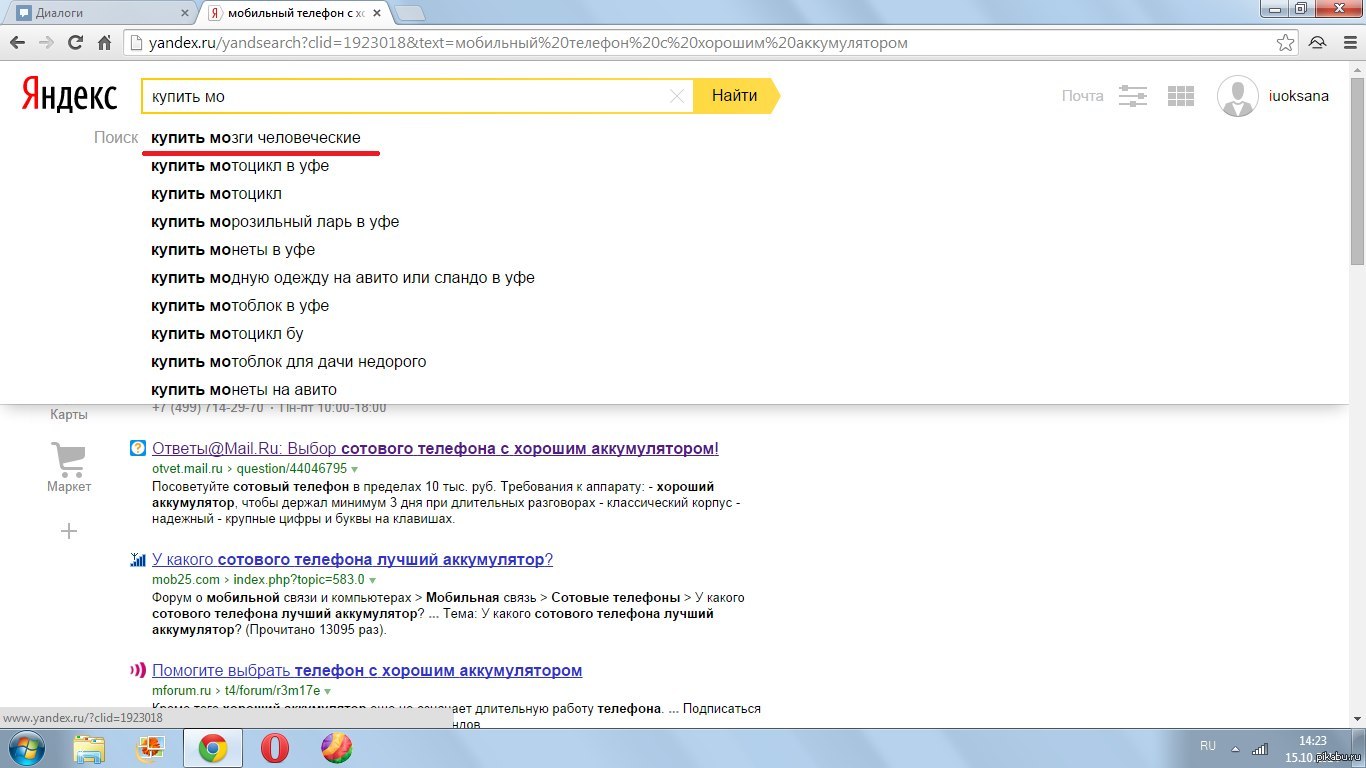Select suggestion купить монеты на авито
The image size is (1366, 768).
[244, 389]
